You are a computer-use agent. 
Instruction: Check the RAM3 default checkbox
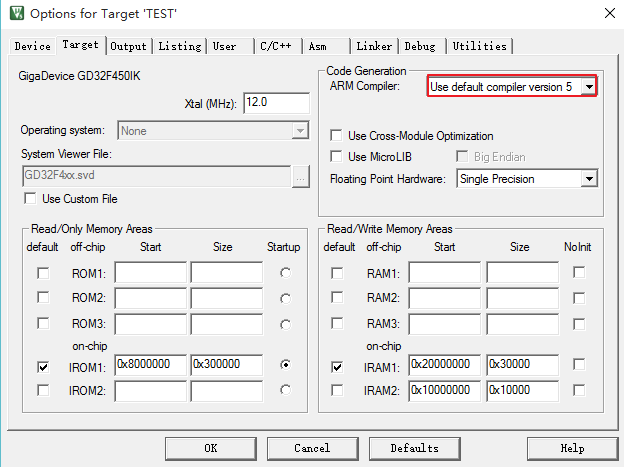(337, 323)
